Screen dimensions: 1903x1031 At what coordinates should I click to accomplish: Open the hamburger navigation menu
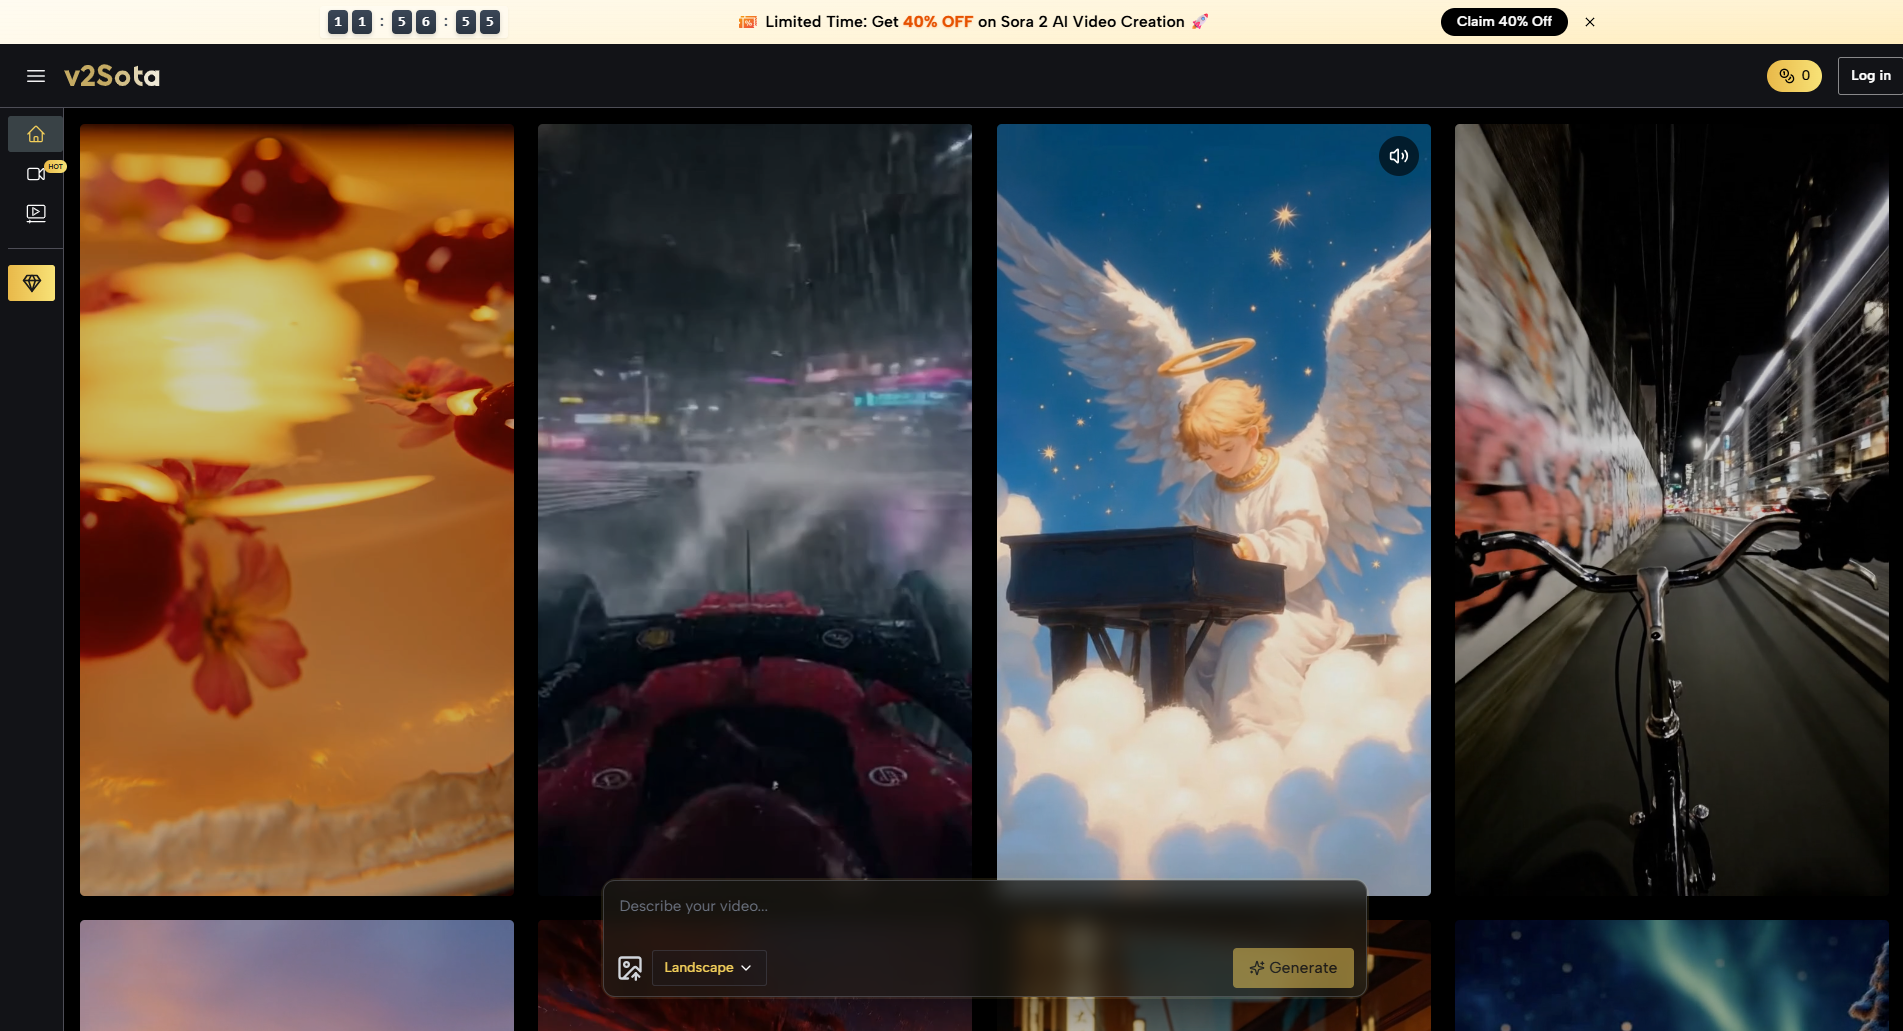point(36,76)
